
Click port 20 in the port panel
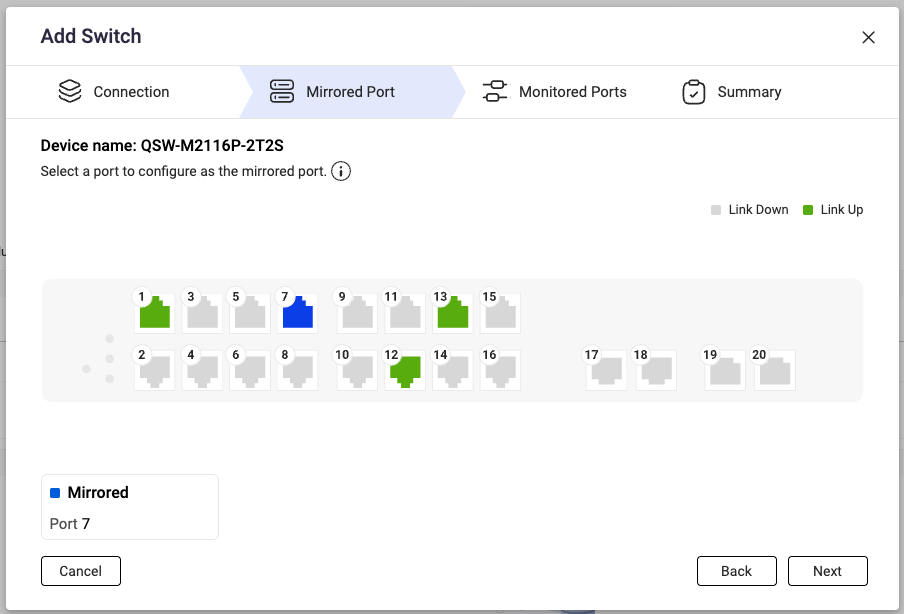(774, 369)
